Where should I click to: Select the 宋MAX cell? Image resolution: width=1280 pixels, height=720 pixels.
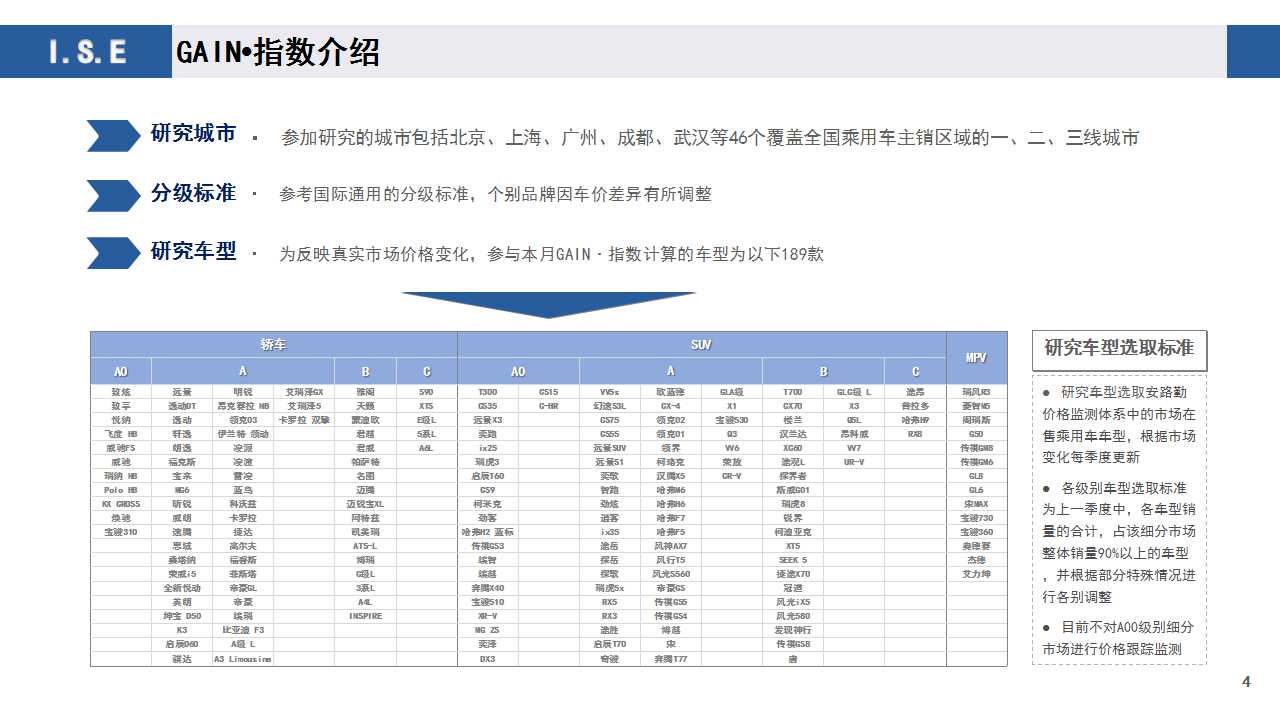click(977, 504)
